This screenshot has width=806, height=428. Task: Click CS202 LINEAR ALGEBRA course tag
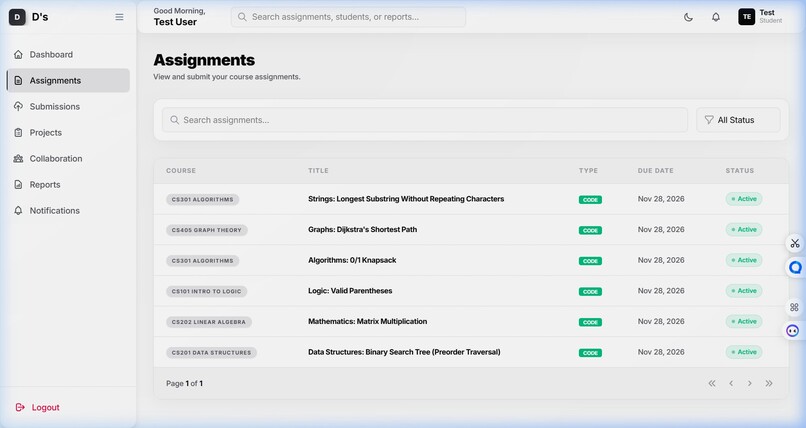click(x=209, y=322)
